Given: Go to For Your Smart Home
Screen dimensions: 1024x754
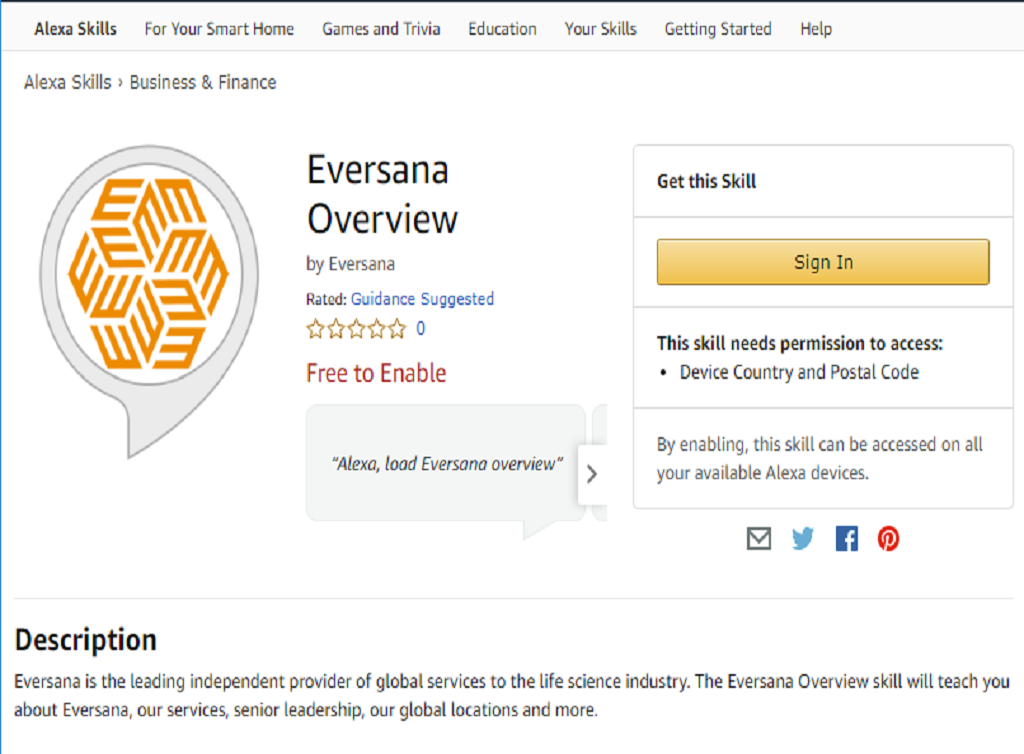Looking at the screenshot, I should pos(219,29).
